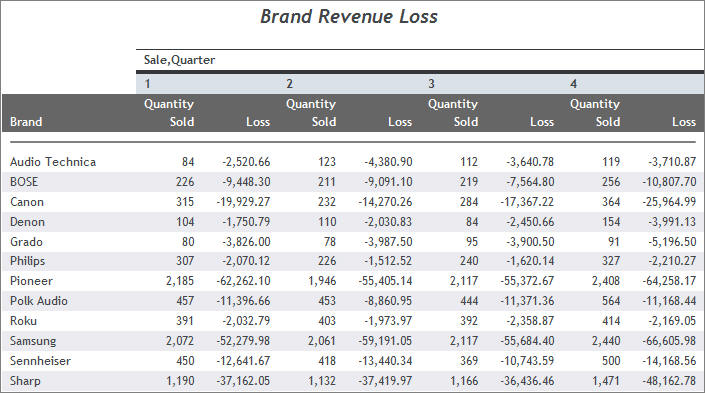
Task: Click Canon's quarter 1 loss -19,929.27
Action: click(x=243, y=201)
